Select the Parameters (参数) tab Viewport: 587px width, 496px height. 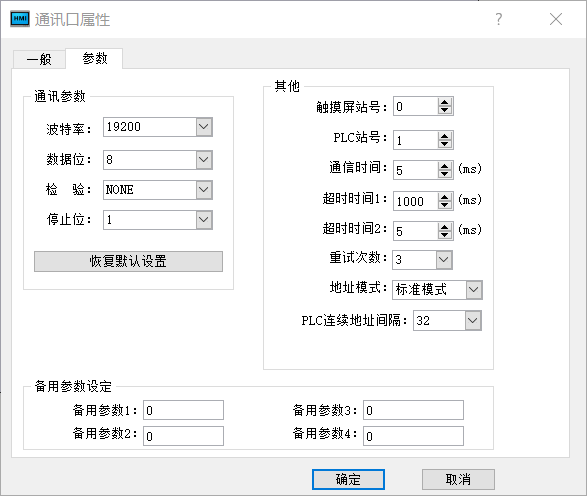click(x=94, y=58)
